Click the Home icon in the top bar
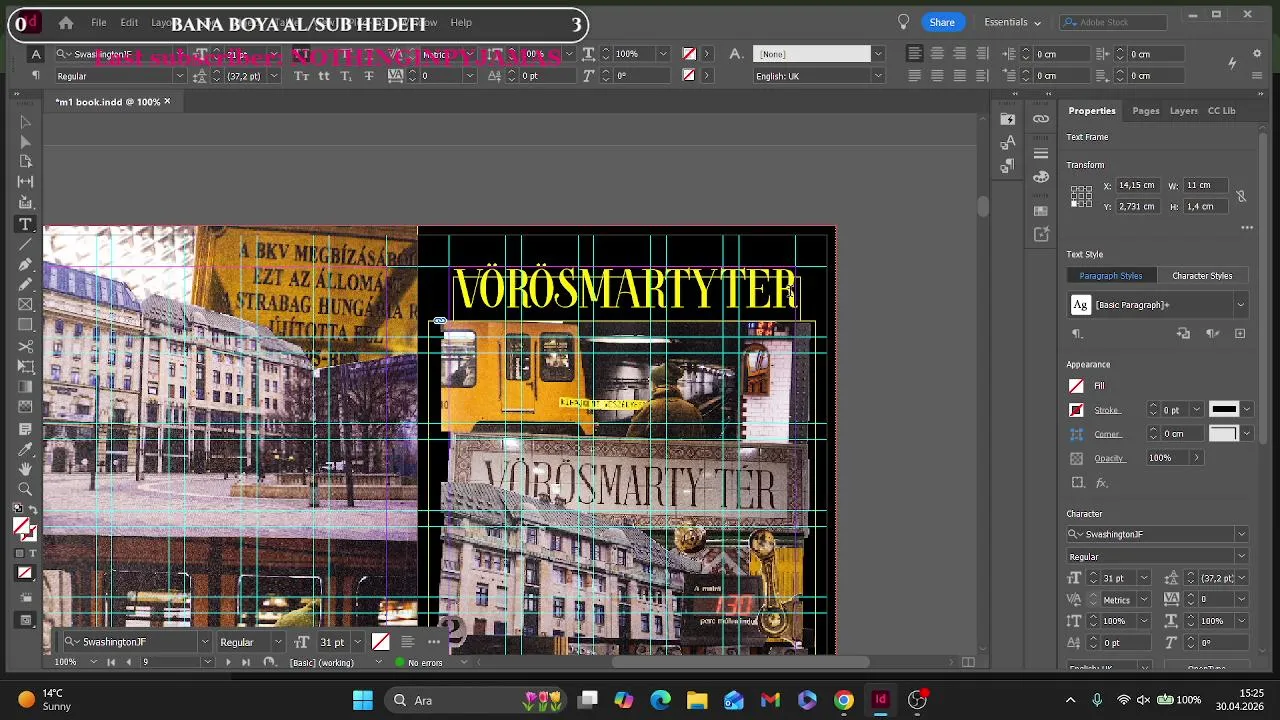The image size is (1280, 720). pos(66,23)
